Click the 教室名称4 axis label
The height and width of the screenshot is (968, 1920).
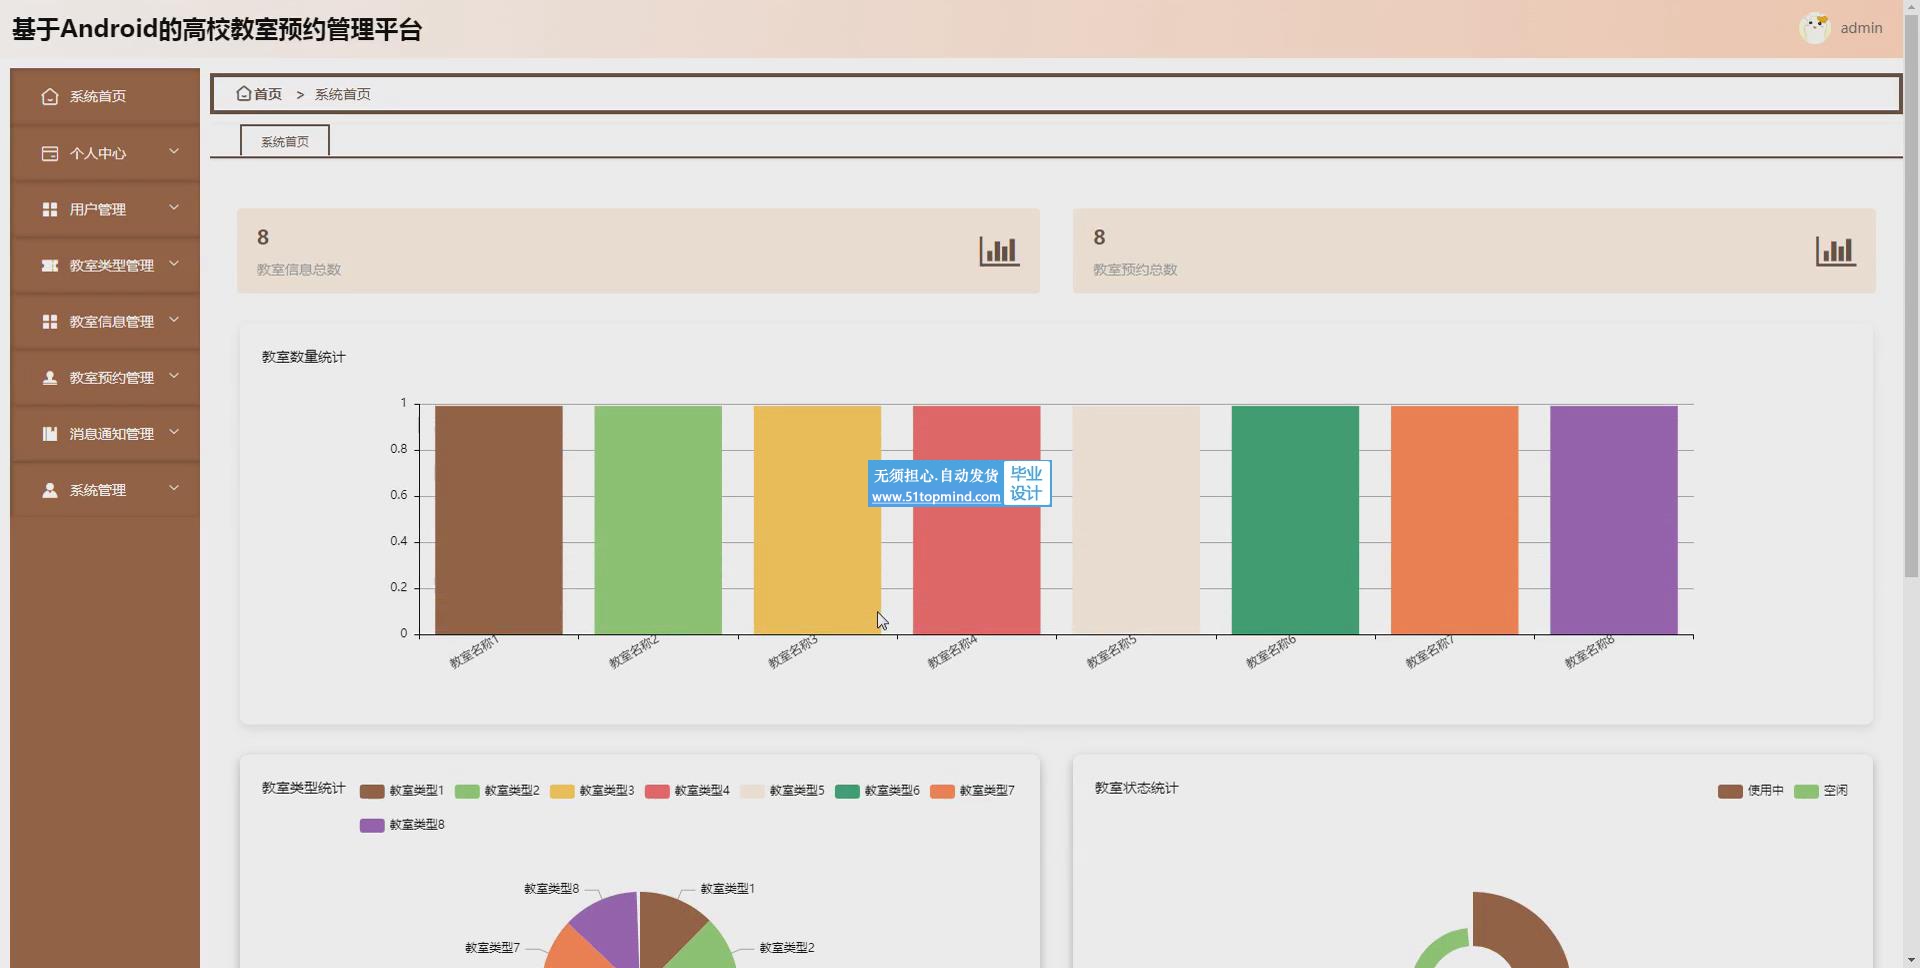pyautogui.click(x=952, y=653)
